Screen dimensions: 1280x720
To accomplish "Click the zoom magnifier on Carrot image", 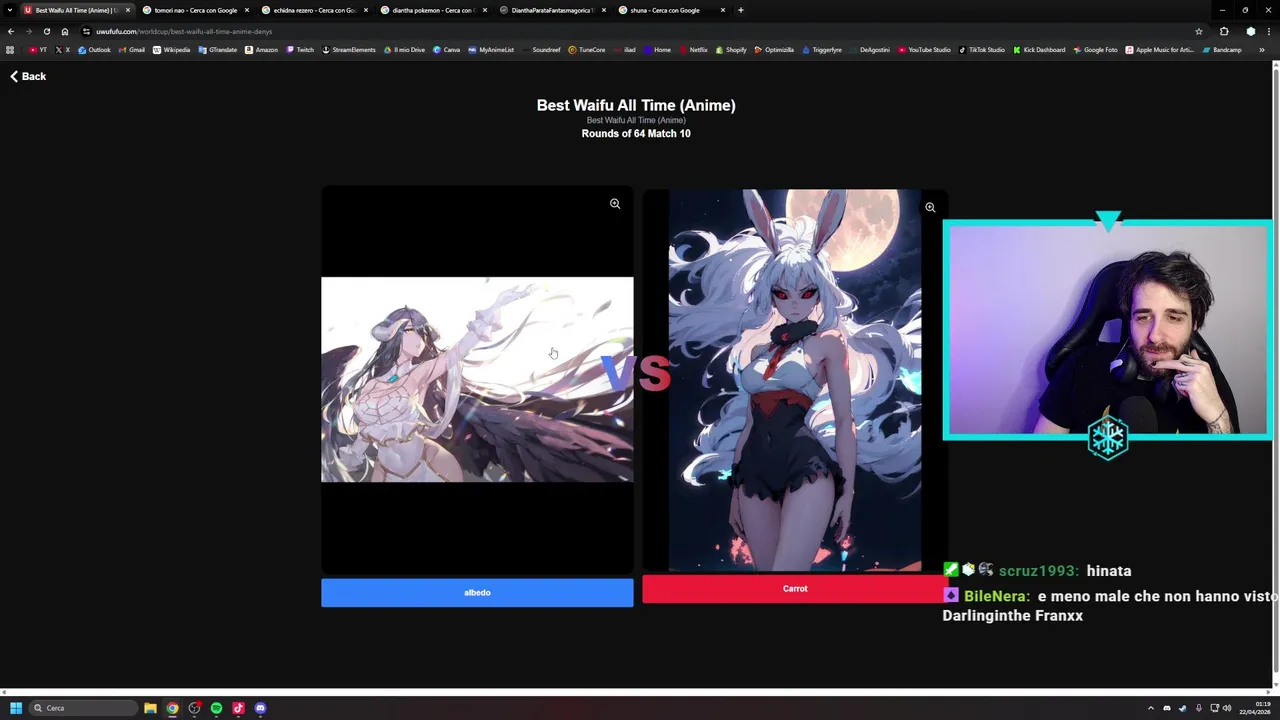I will click(930, 208).
